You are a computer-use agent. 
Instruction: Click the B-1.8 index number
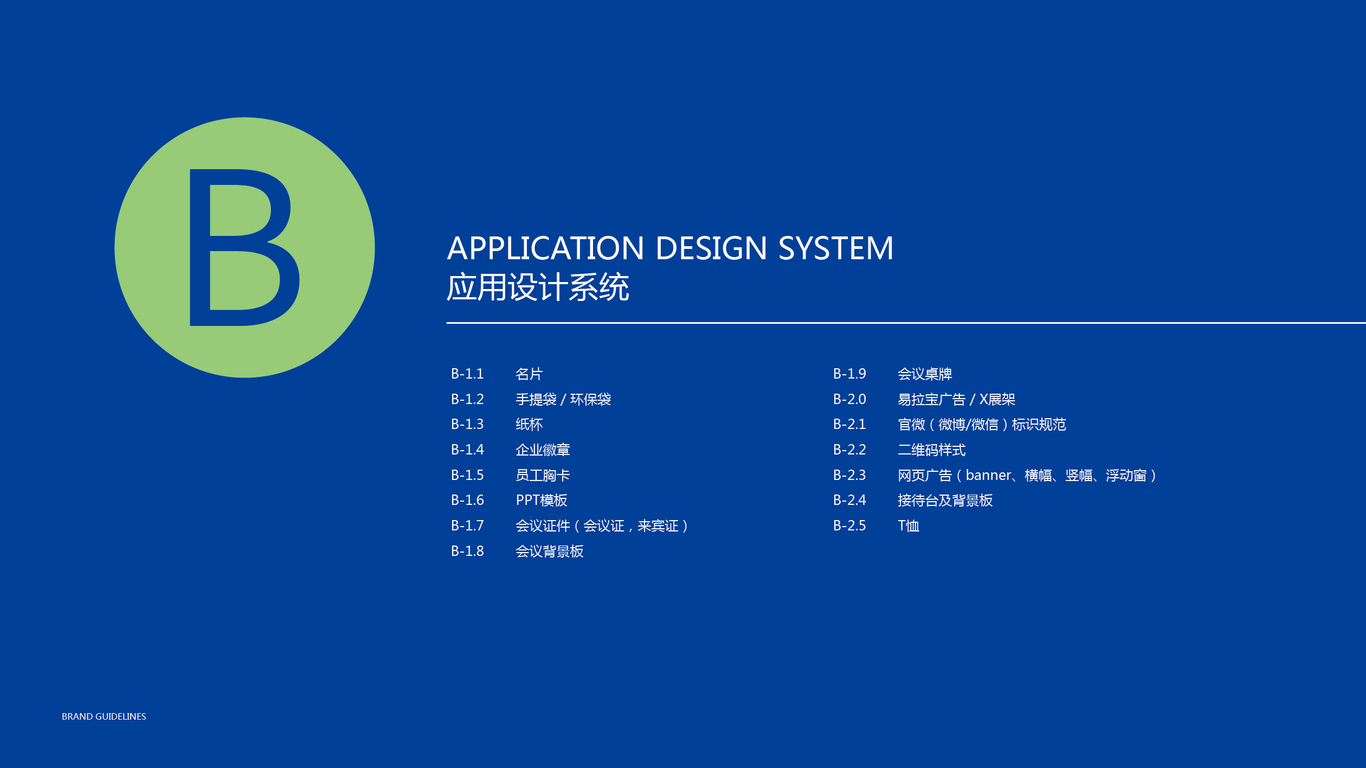click(x=467, y=551)
